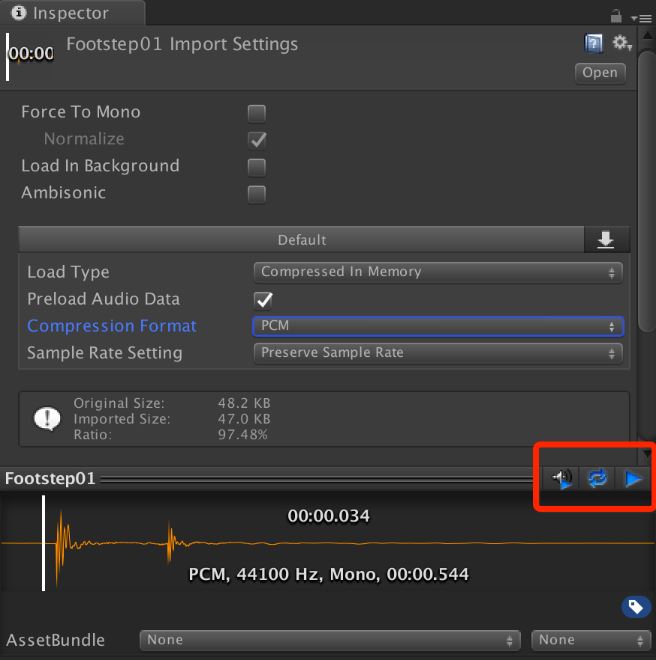Open the help reference book icon
The height and width of the screenshot is (660, 656).
click(594, 43)
